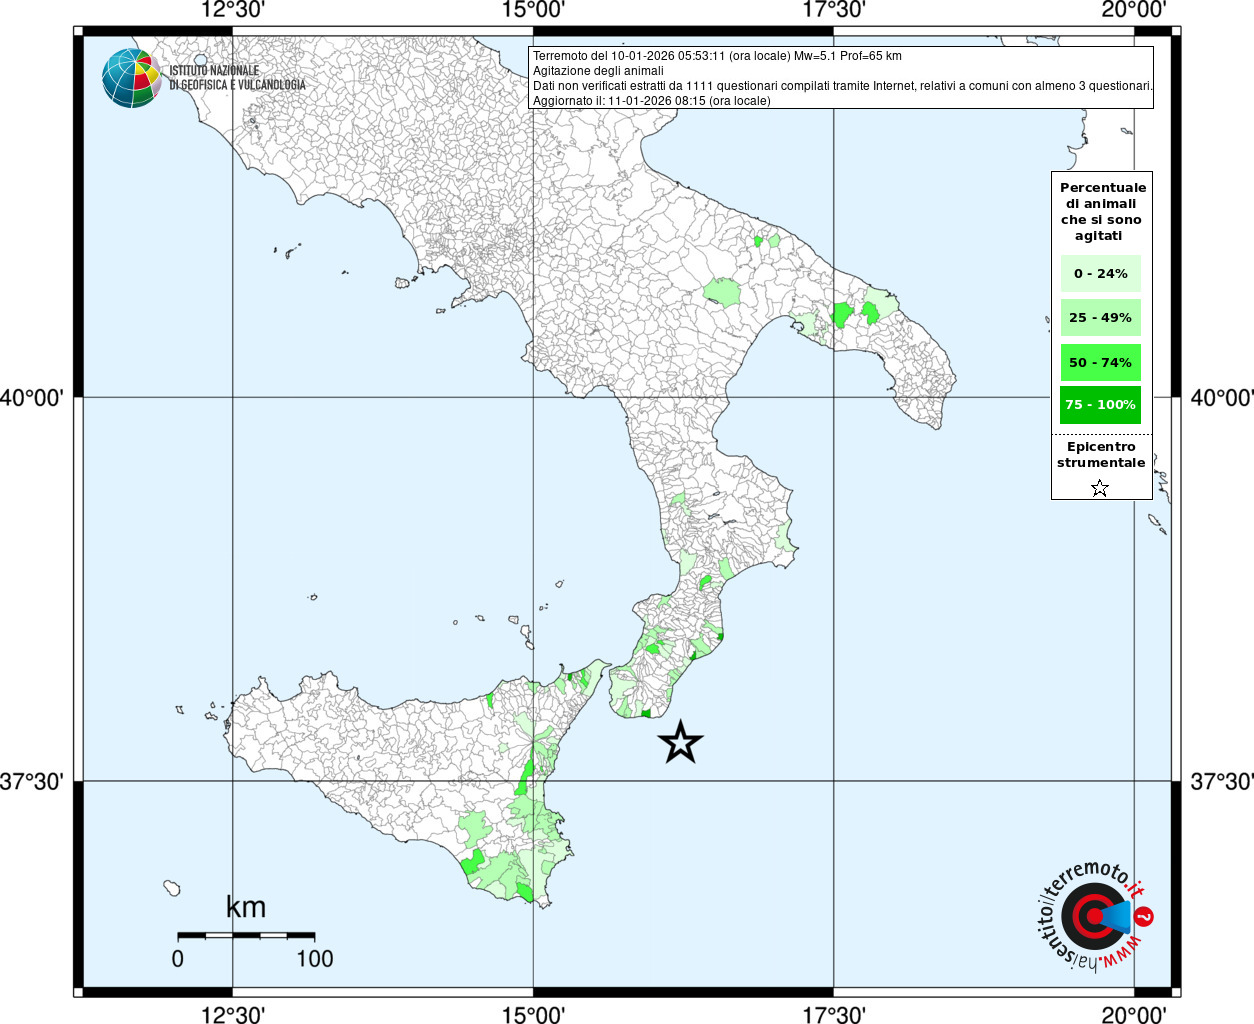Click the Istituto Nazionale di Geofisica e Vulcanologia text

237,78
